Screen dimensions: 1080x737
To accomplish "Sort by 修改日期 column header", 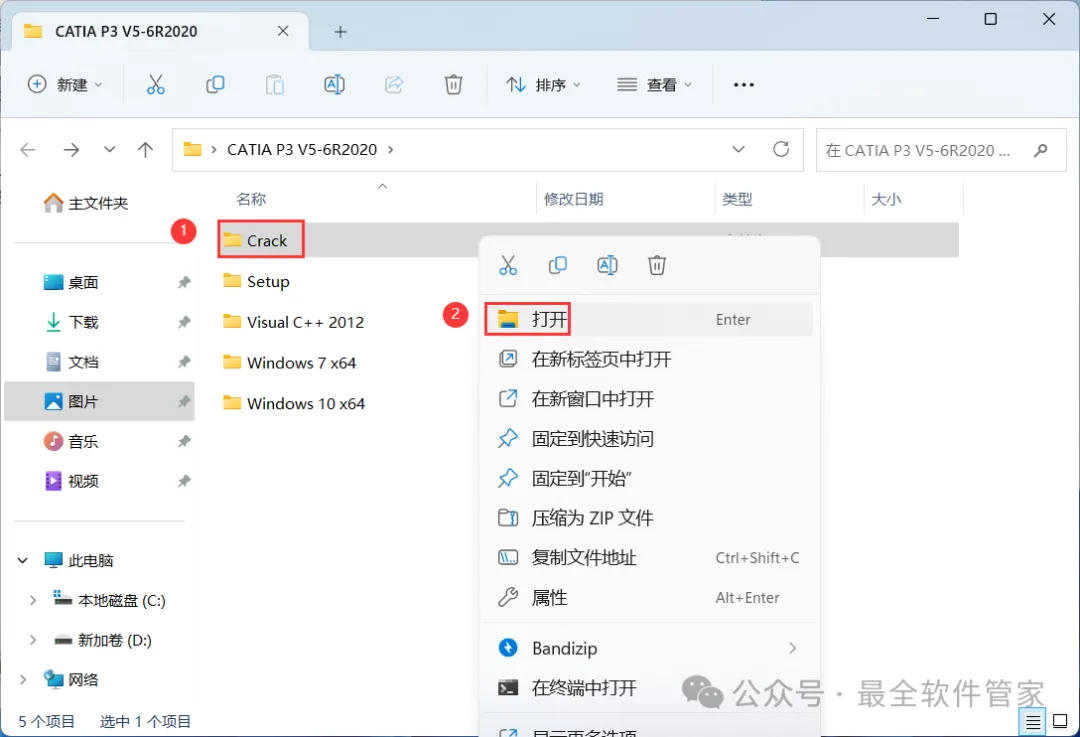I will click(x=573, y=199).
